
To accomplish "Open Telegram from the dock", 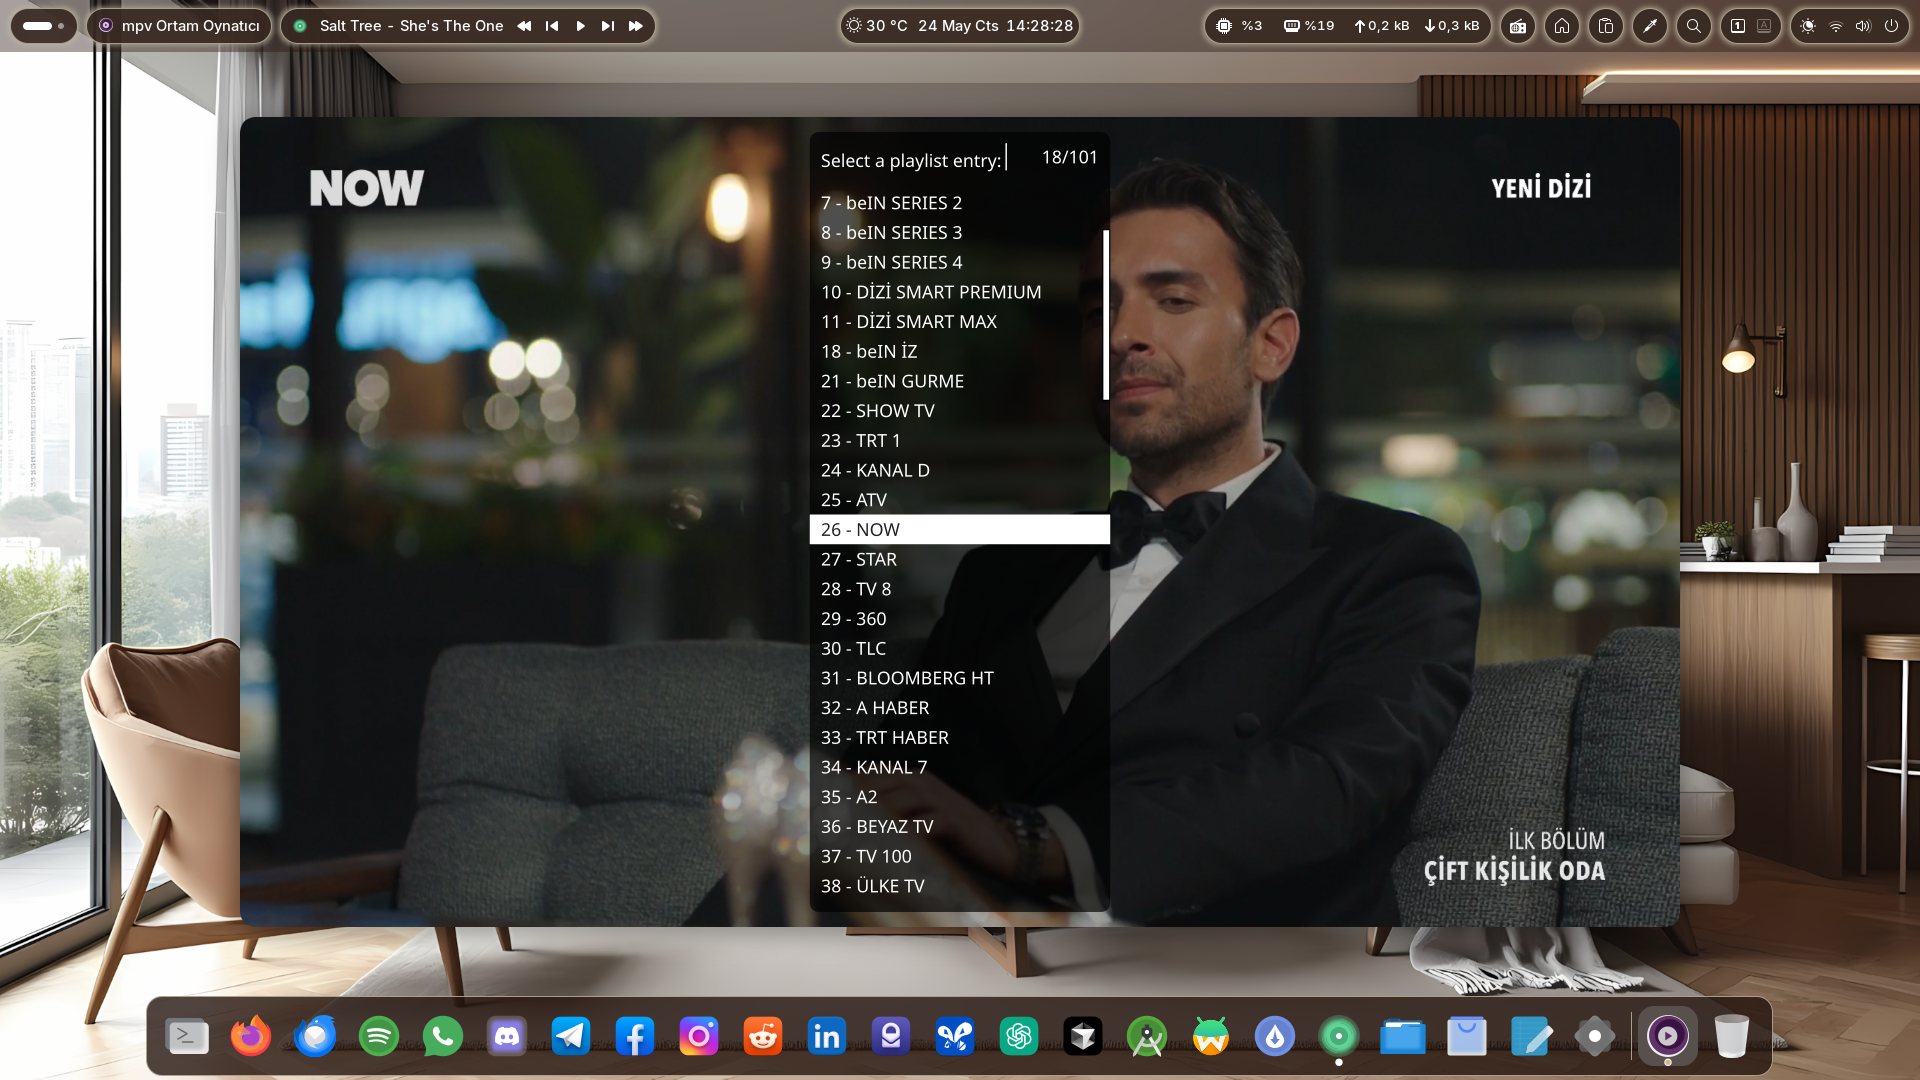I will [571, 1036].
